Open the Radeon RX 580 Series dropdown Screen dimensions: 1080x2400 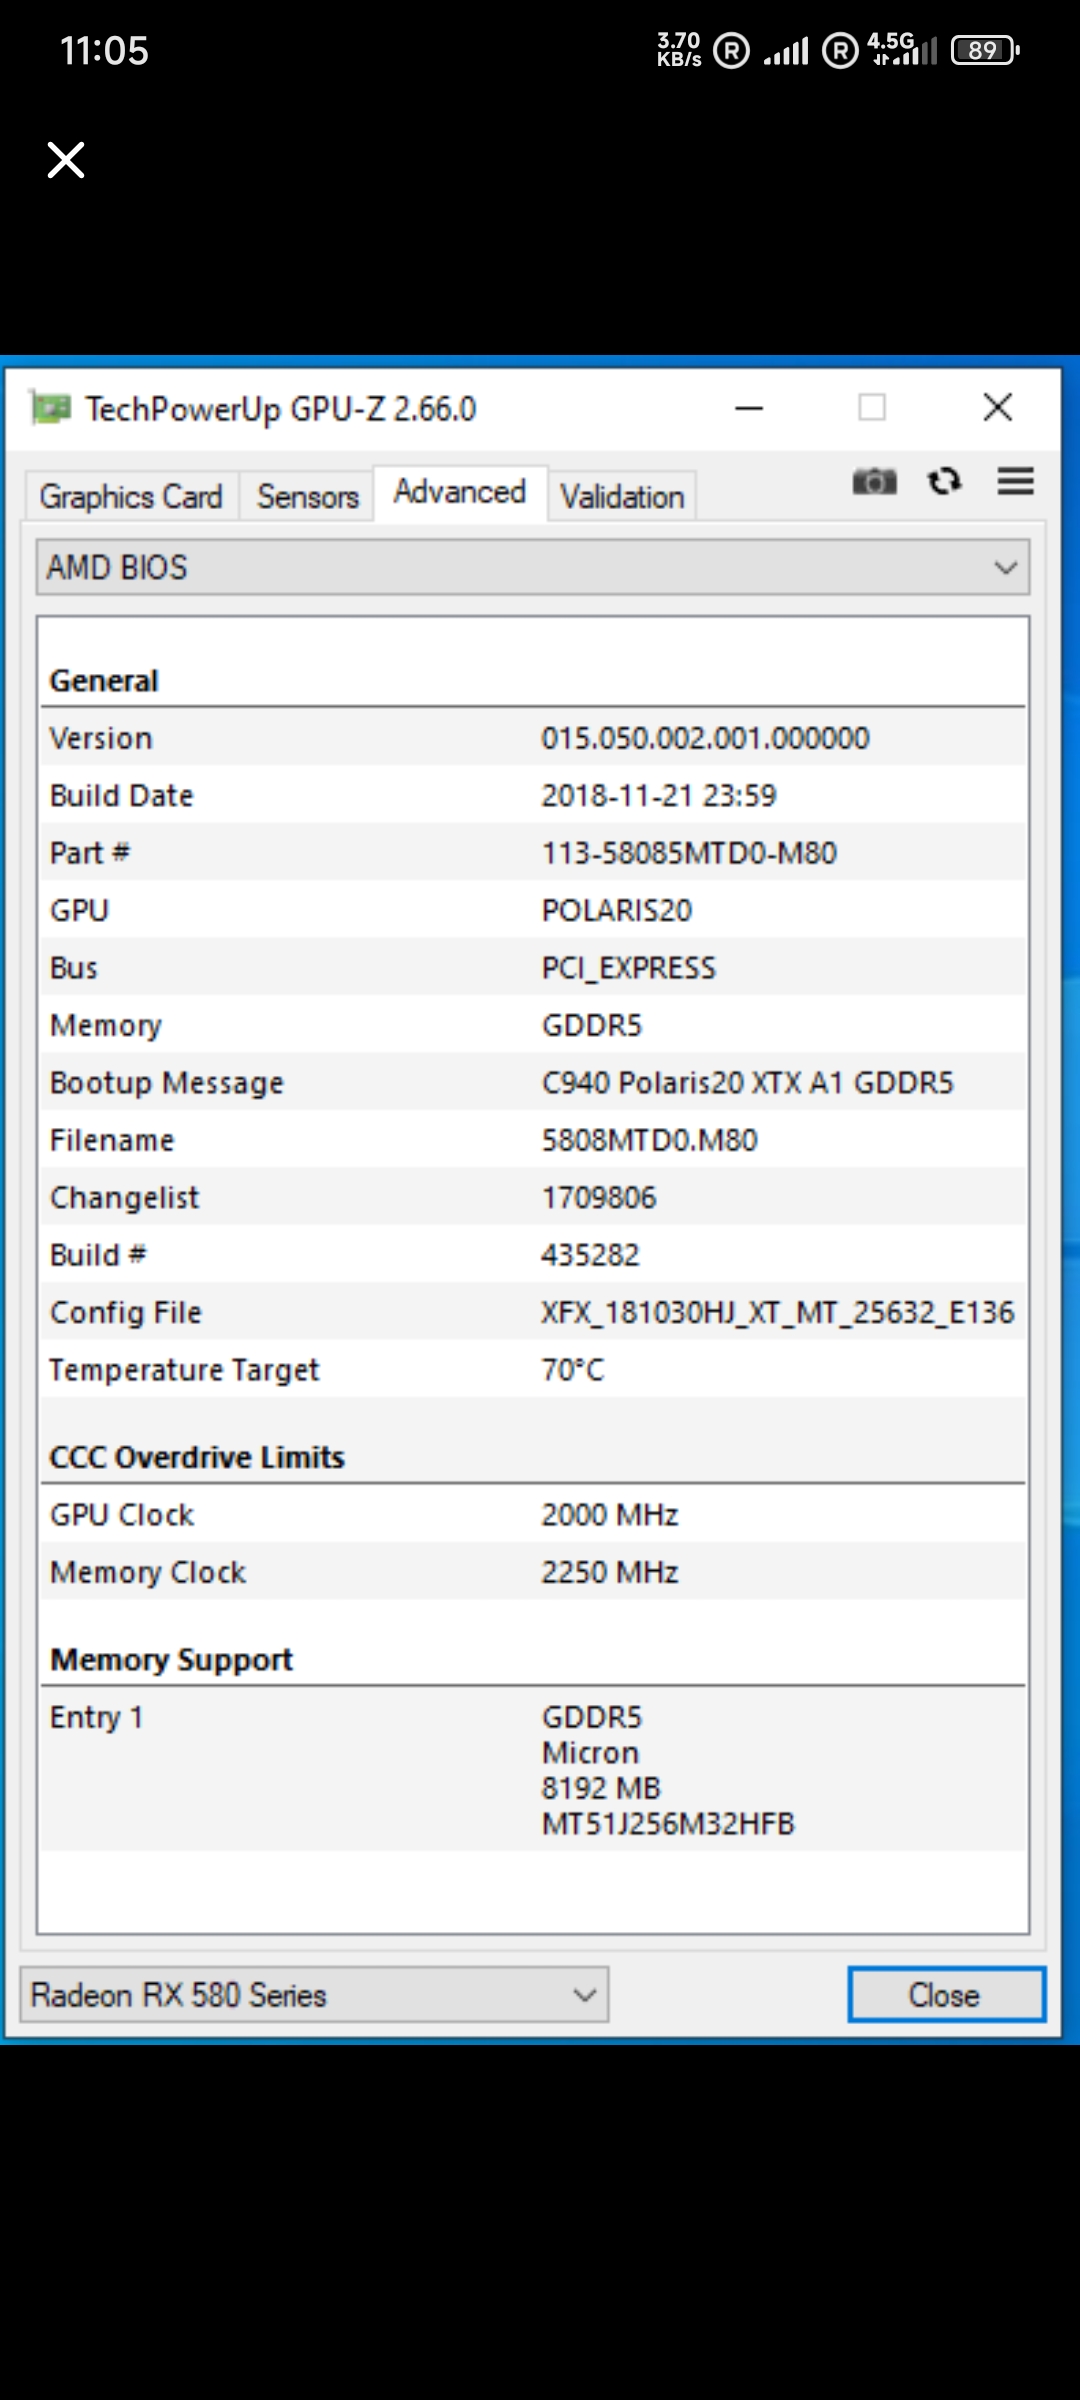pyautogui.click(x=314, y=1995)
